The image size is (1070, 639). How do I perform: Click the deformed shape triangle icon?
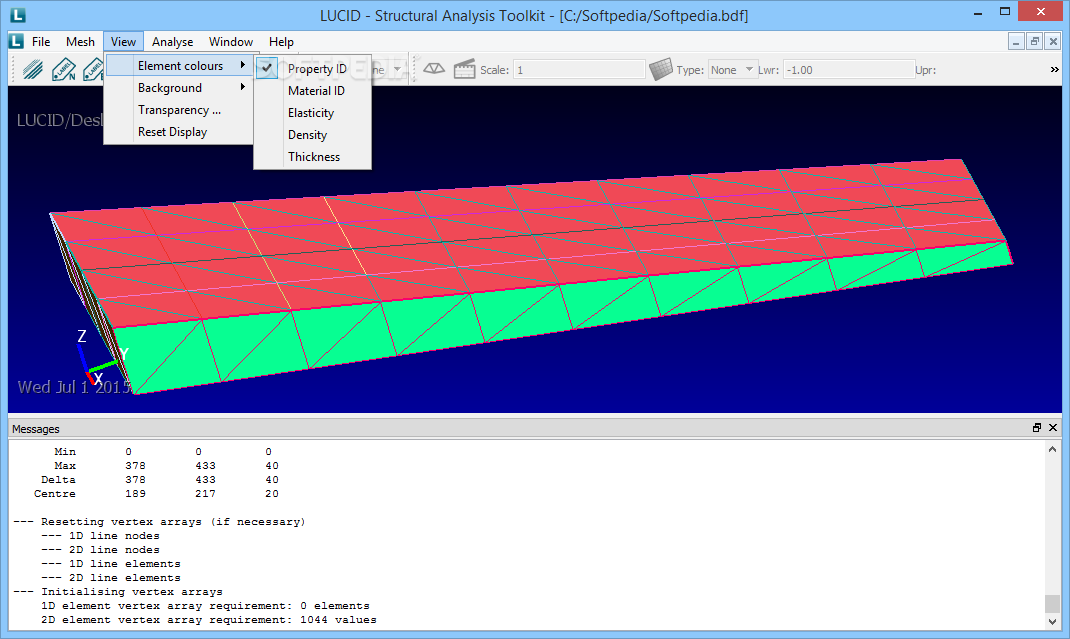(x=434, y=69)
